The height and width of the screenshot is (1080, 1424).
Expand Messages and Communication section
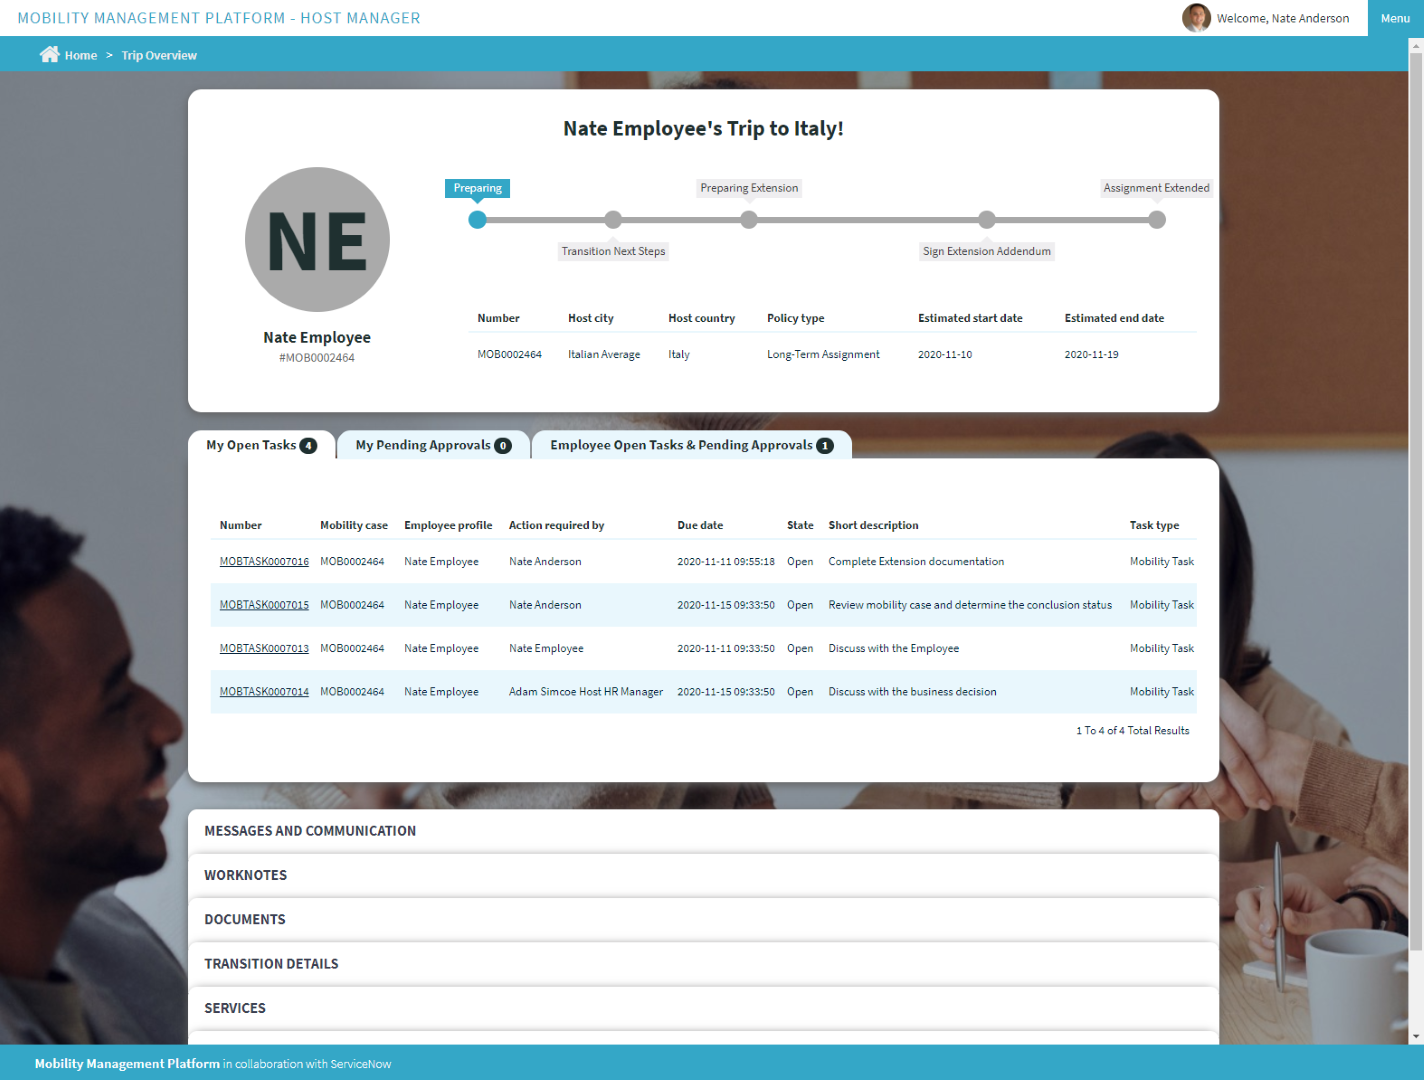310,831
